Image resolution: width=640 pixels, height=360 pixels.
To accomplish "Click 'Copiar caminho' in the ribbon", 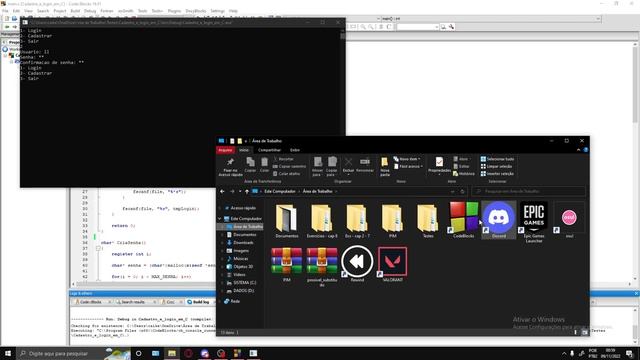I will click(289, 167).
